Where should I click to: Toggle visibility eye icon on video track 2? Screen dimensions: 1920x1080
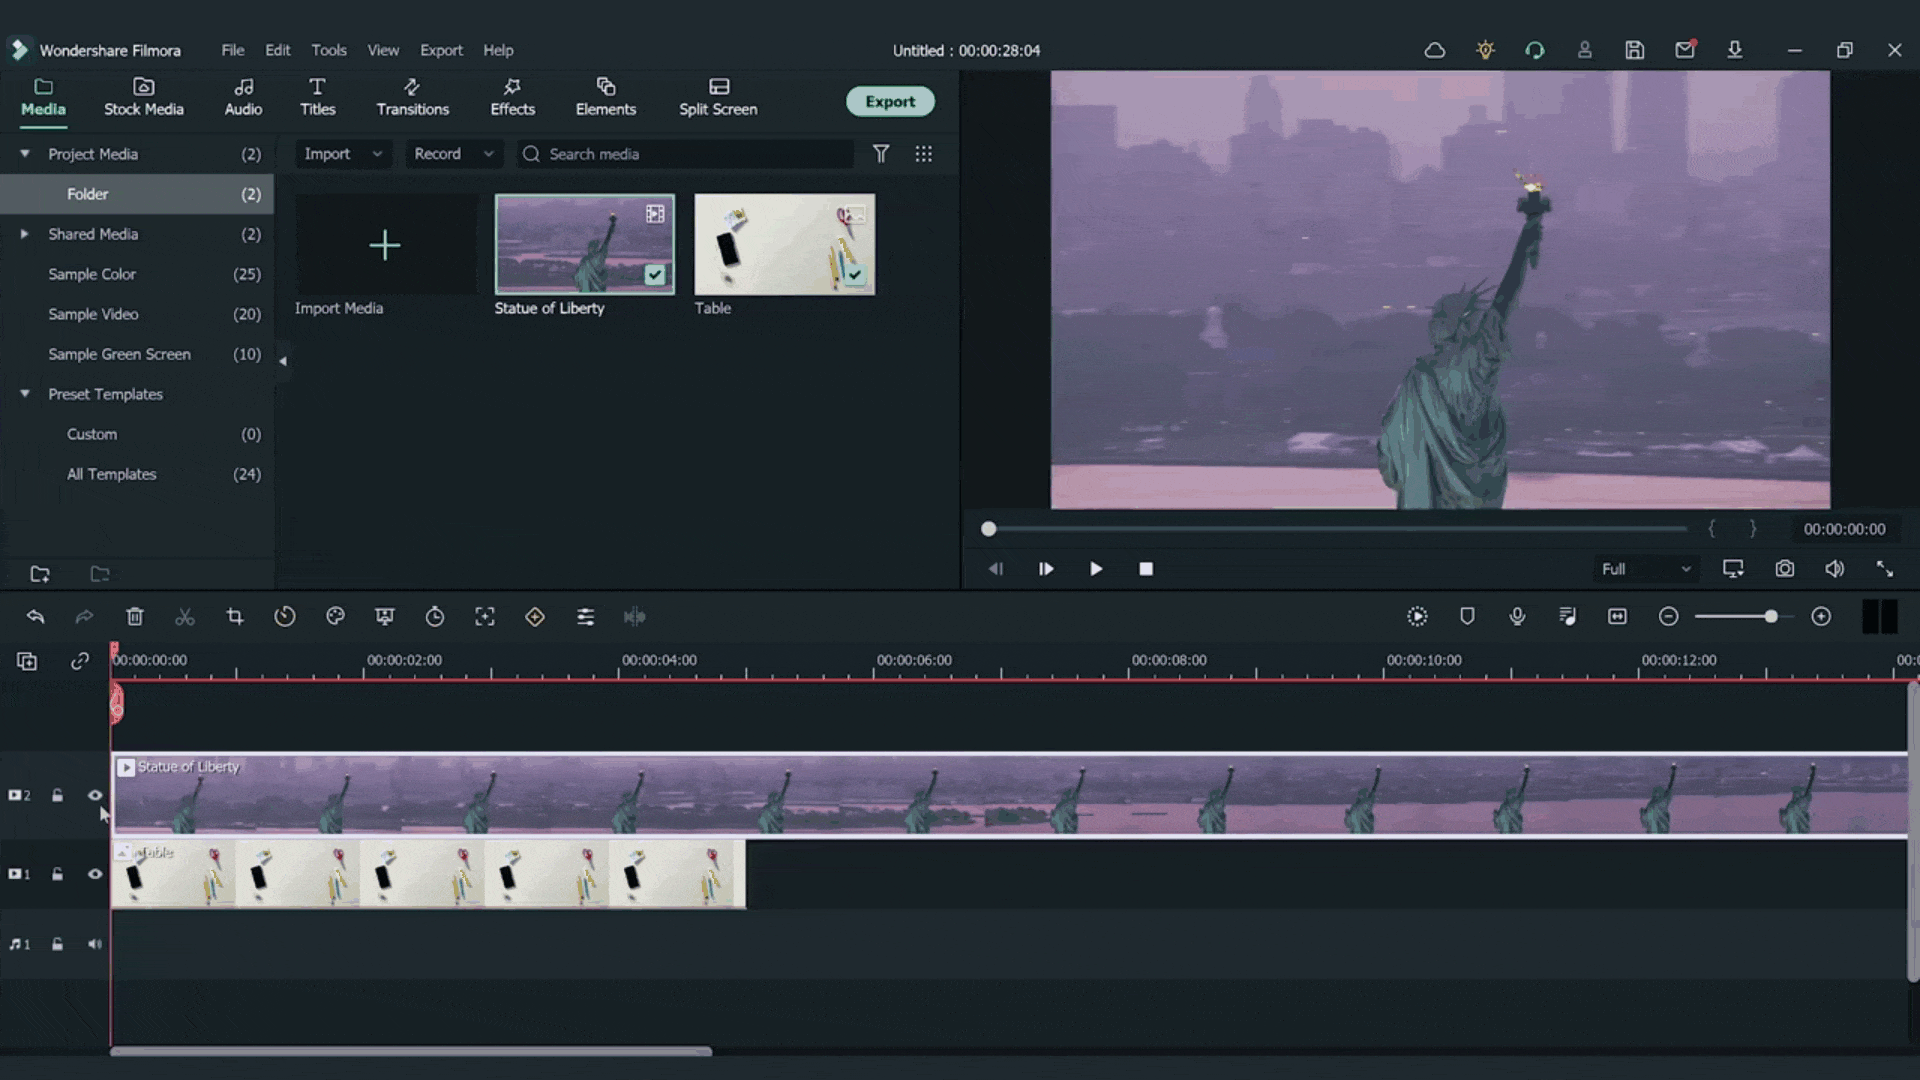click(x=94, y=795)
